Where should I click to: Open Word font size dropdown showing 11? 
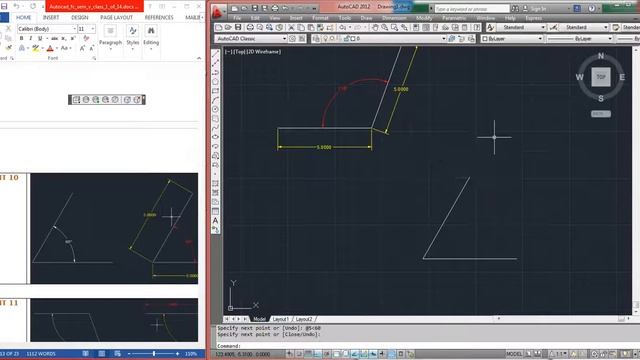(x=93, y=29)
